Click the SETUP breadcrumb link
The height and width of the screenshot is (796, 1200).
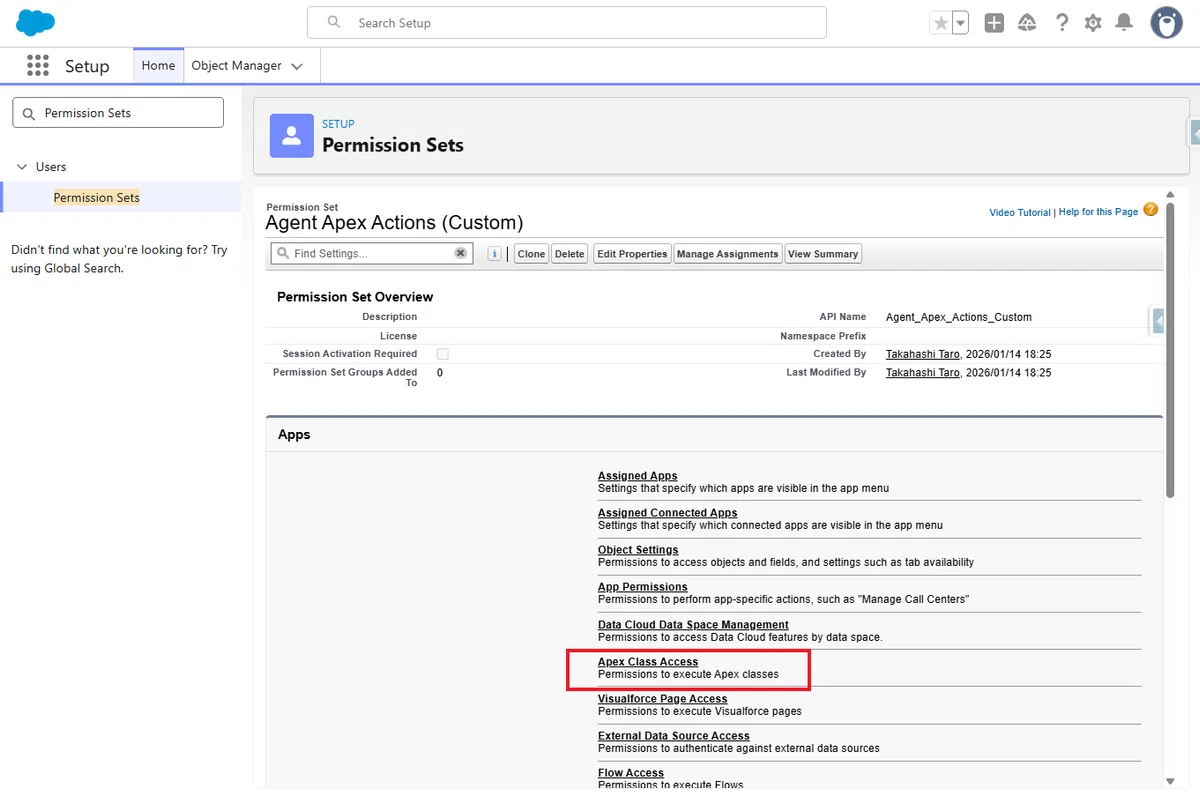tap(338, 124)
